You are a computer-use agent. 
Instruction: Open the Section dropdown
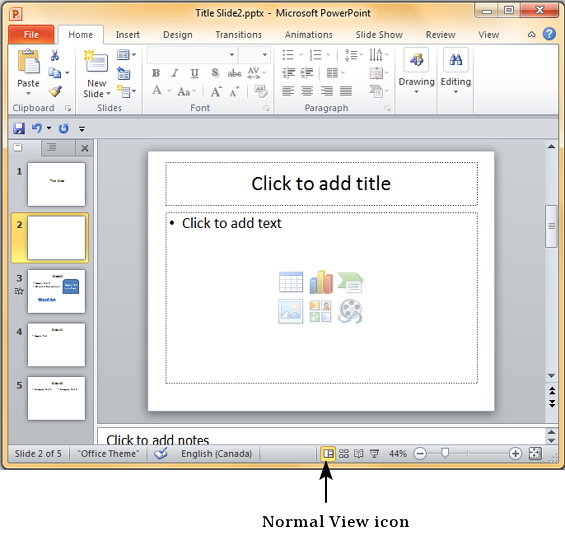pyautogui.click(x=126, y=92)
